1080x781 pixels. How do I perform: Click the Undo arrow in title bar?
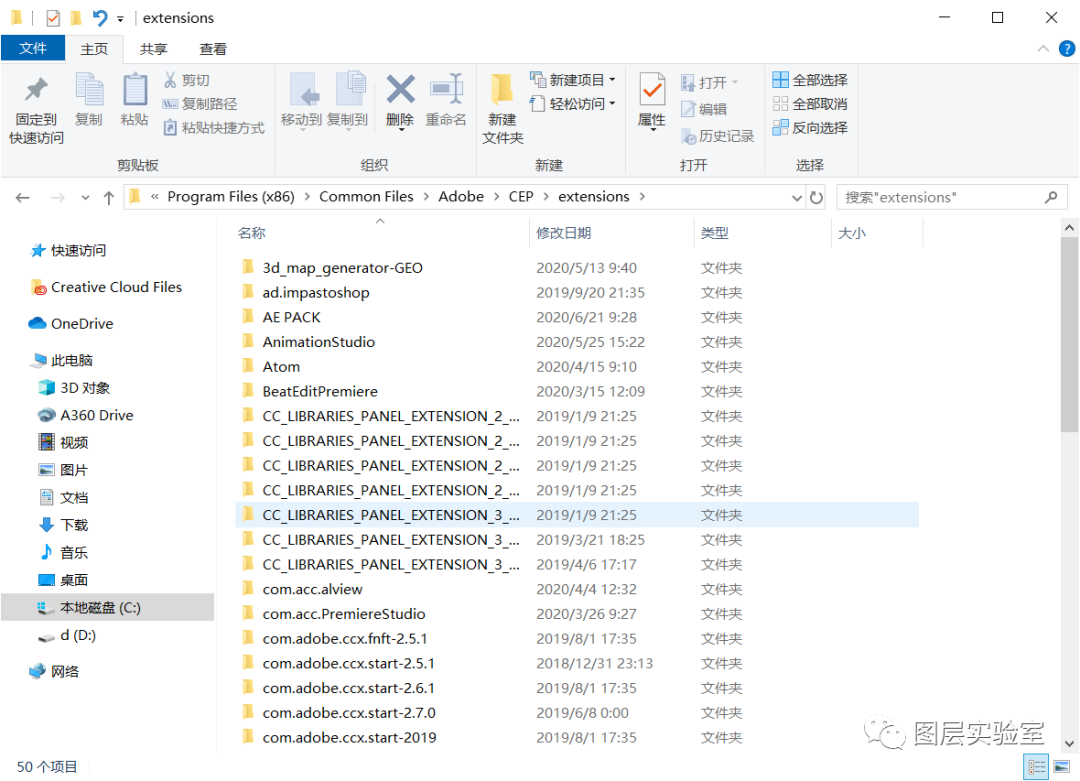point(100,18)
